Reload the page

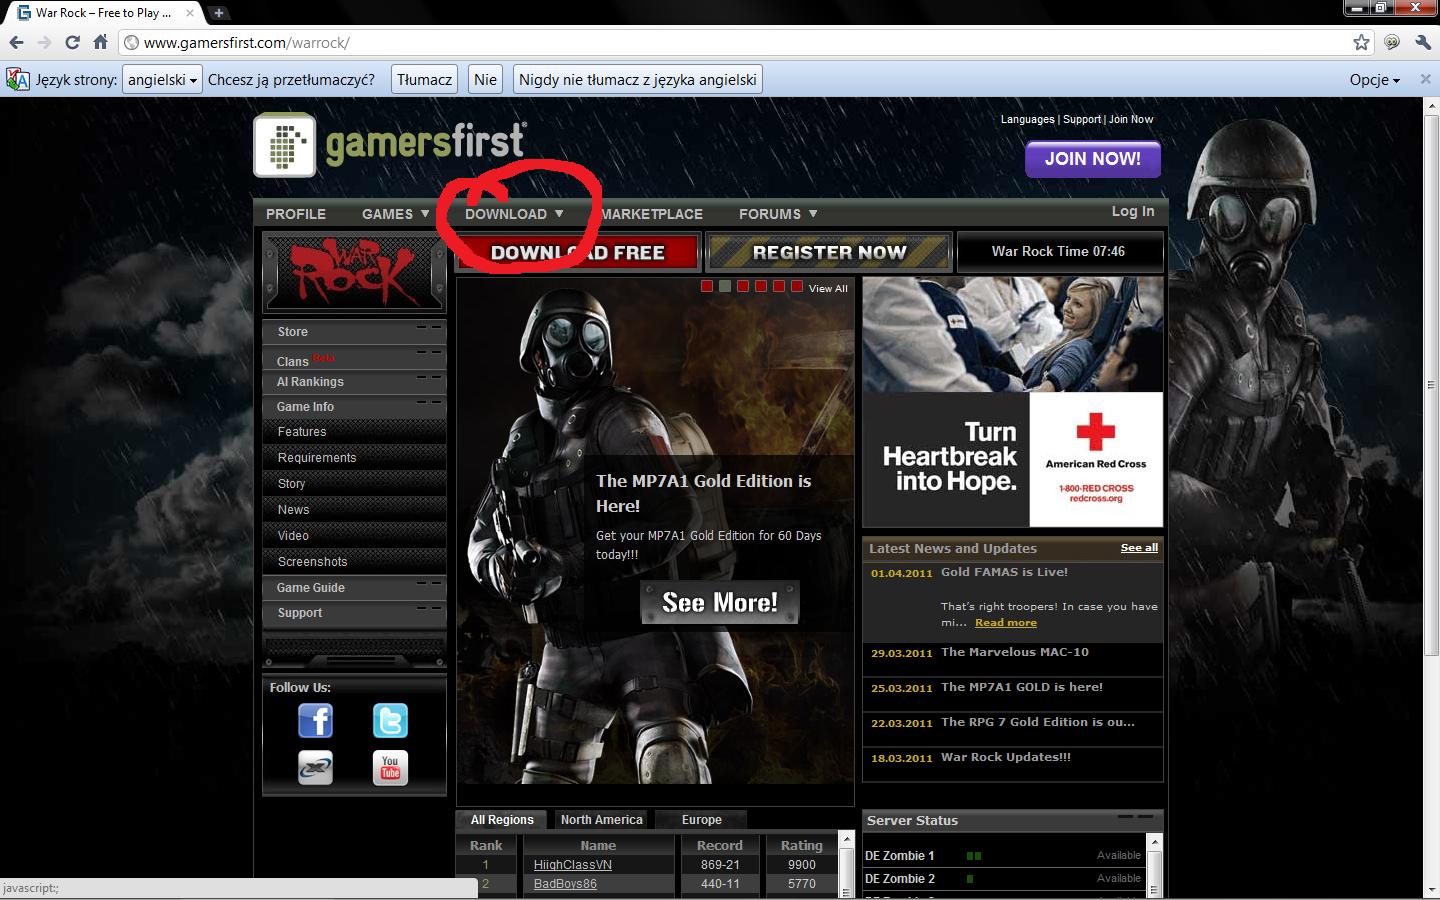click(72, 42)
